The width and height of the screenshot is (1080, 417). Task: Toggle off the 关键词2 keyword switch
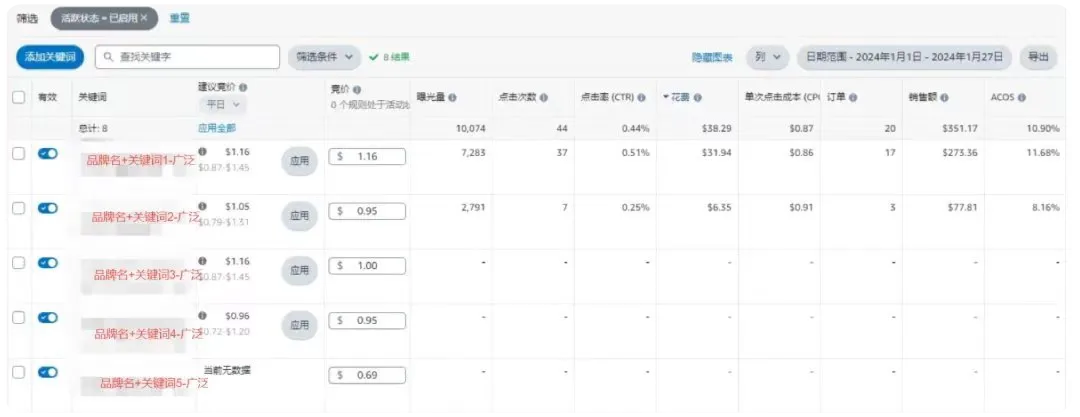pyautogui.click(x=48, y=208)
